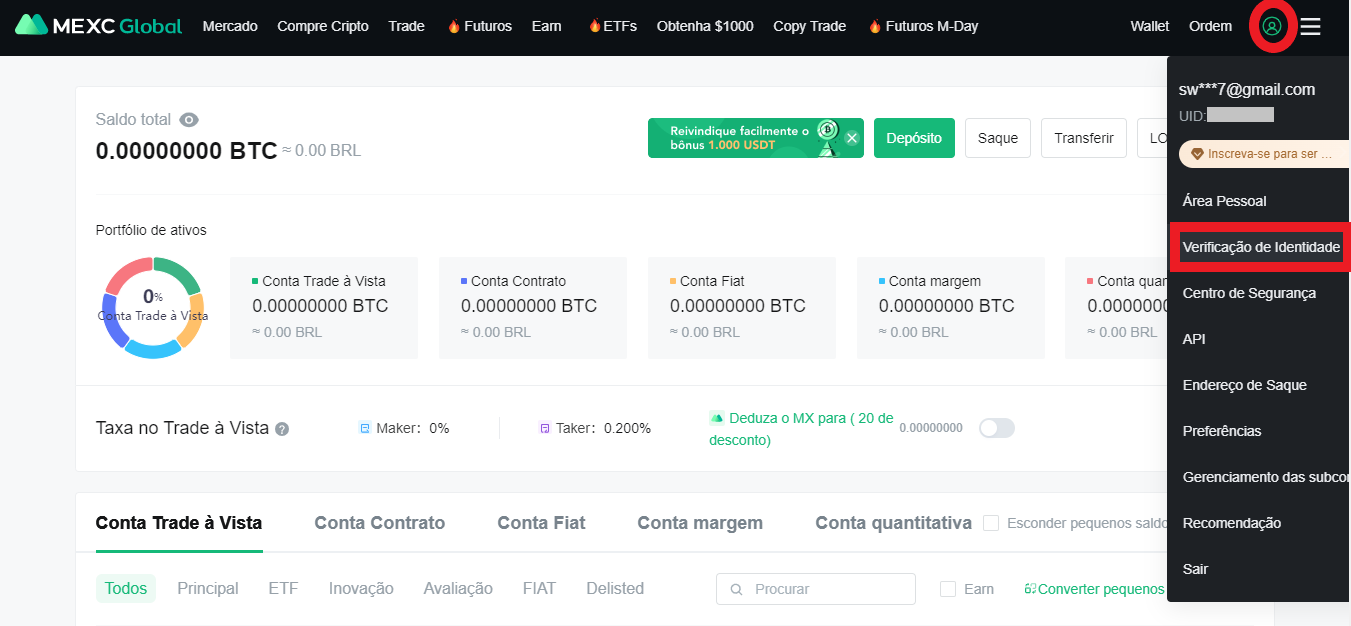
Task: Check the Esconder pequenos saldos box
Action: (x=991, y=523)
